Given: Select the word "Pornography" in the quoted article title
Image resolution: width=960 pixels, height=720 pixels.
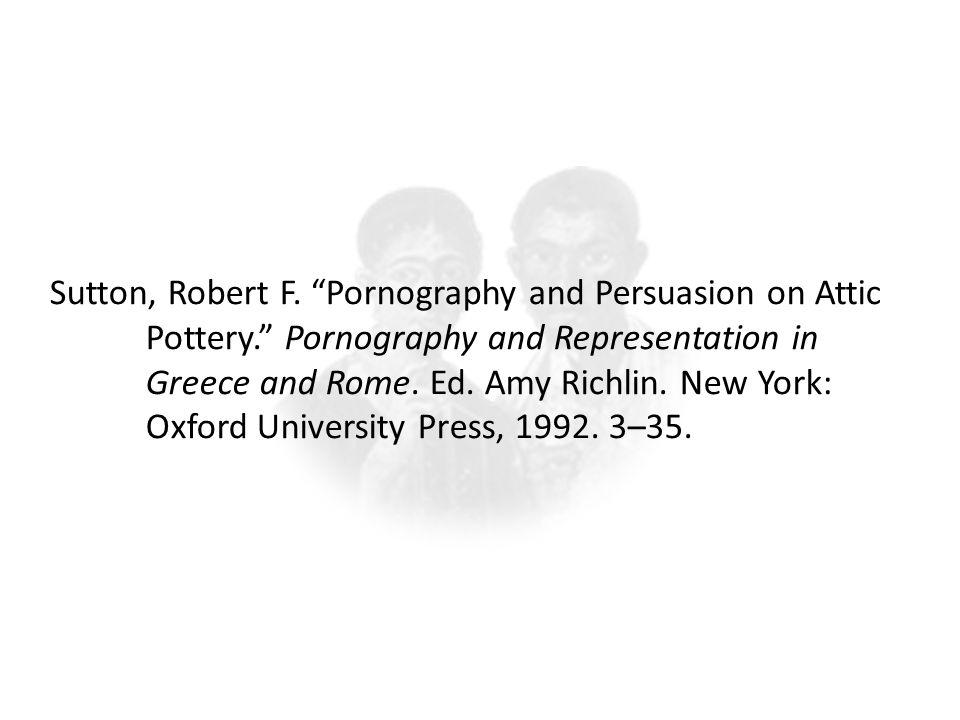Looking at the screenshot, I should [421, 295].
